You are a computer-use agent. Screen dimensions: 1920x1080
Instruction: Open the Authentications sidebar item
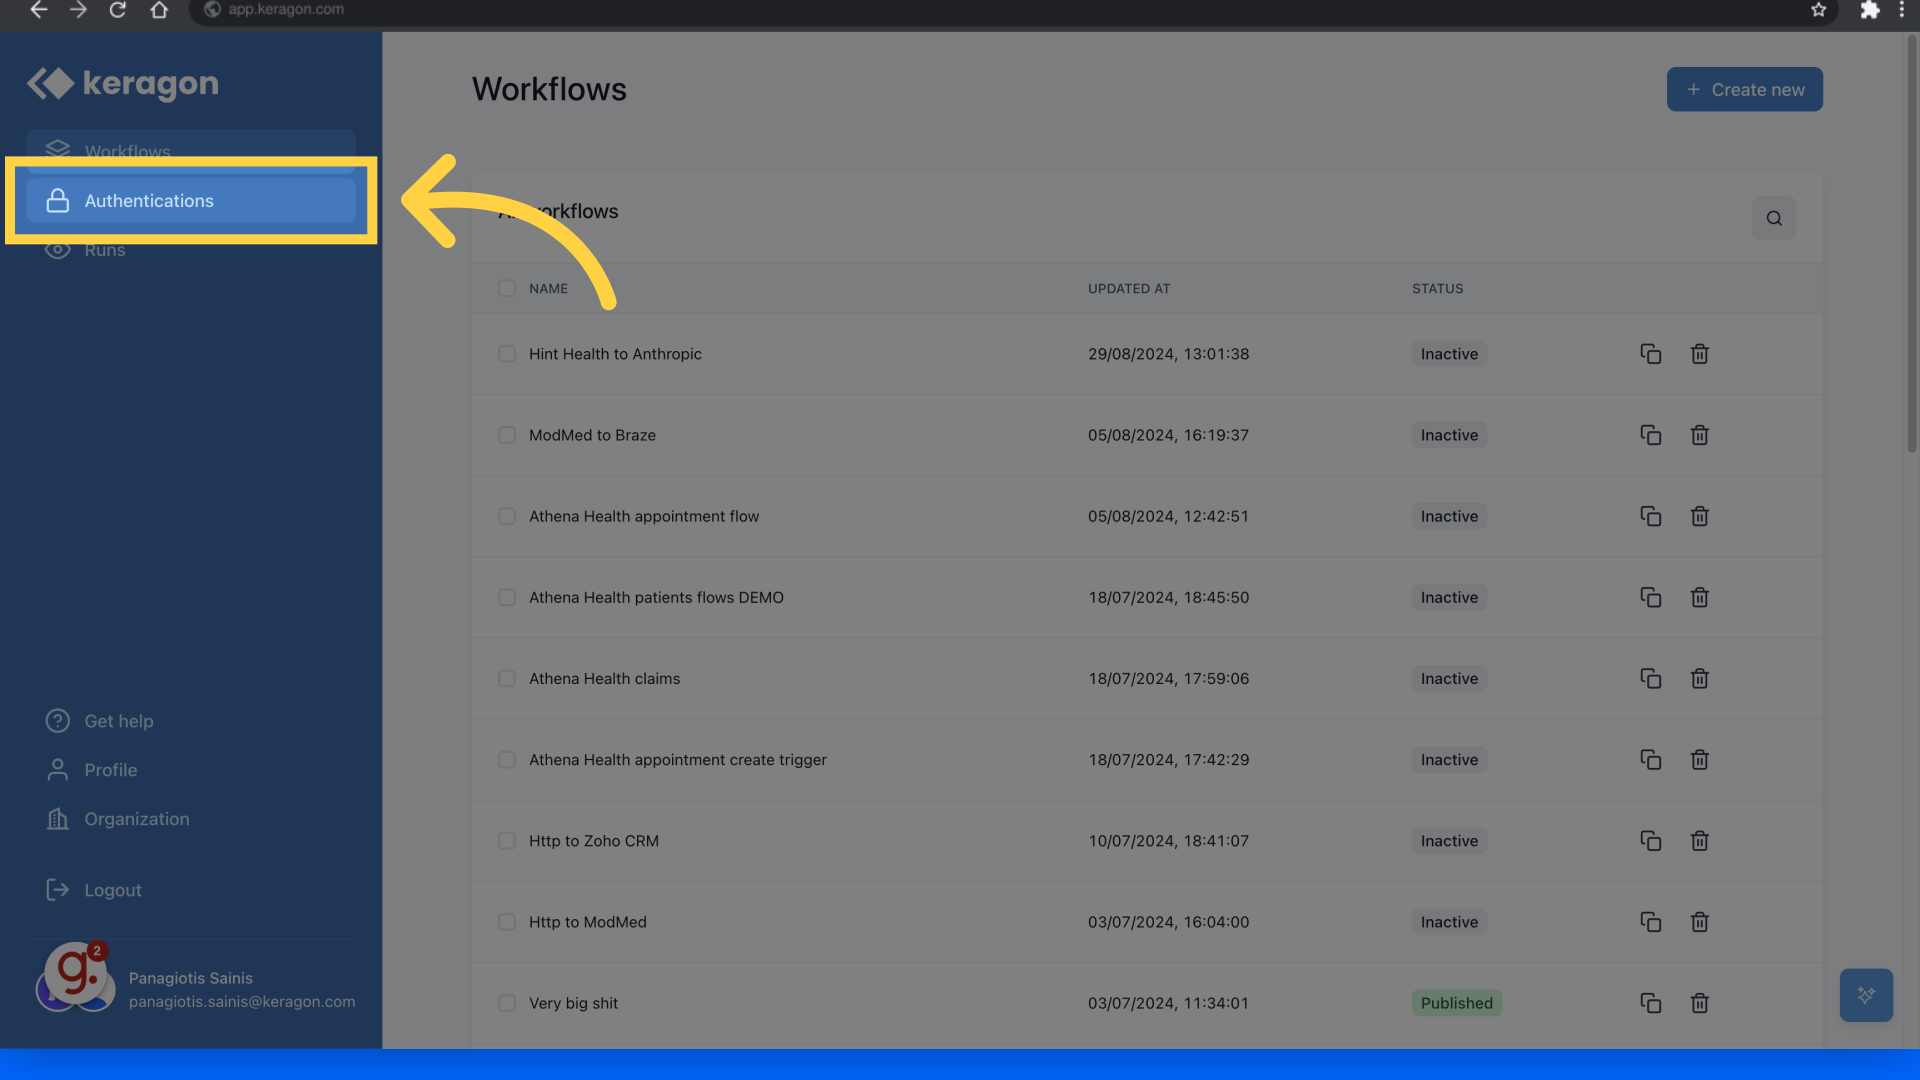tap(191, 201)
